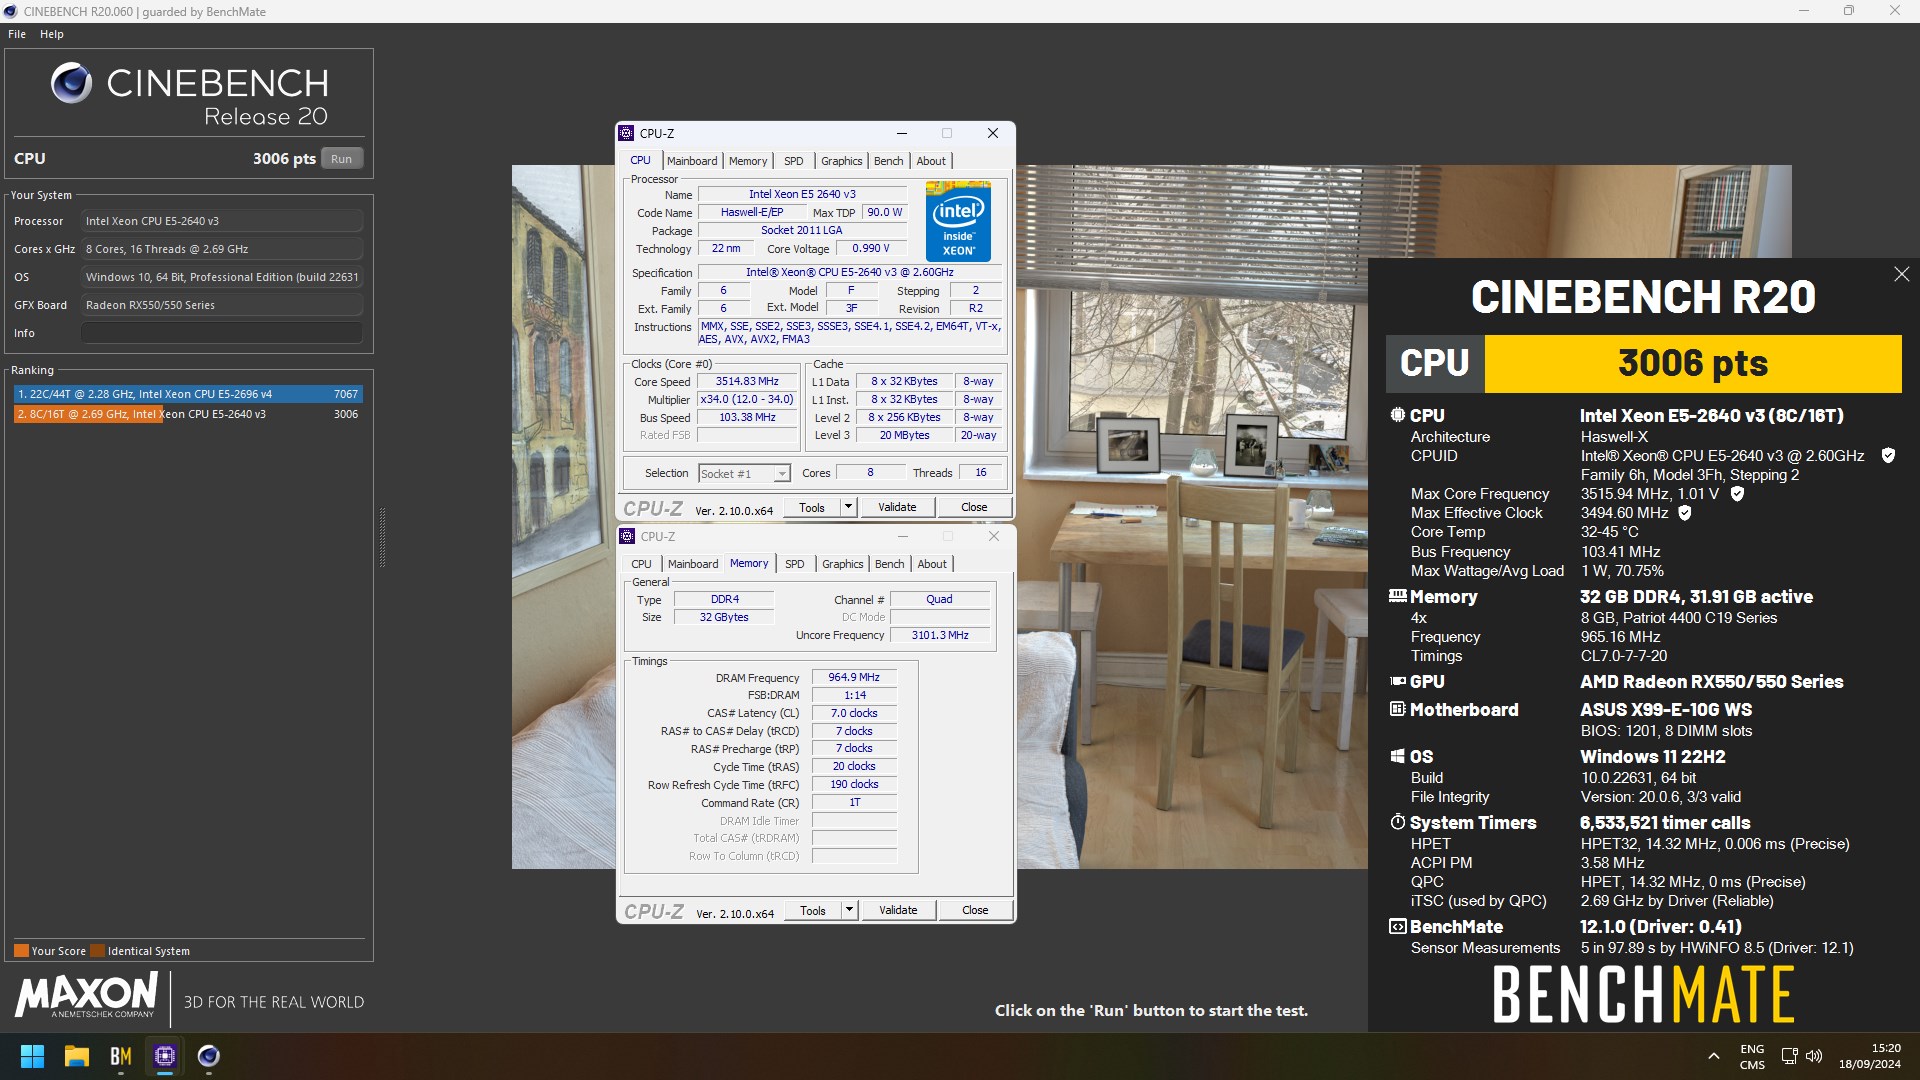Run the Cinebench CPU test
1920x1080 pixels.
point(342,159)
